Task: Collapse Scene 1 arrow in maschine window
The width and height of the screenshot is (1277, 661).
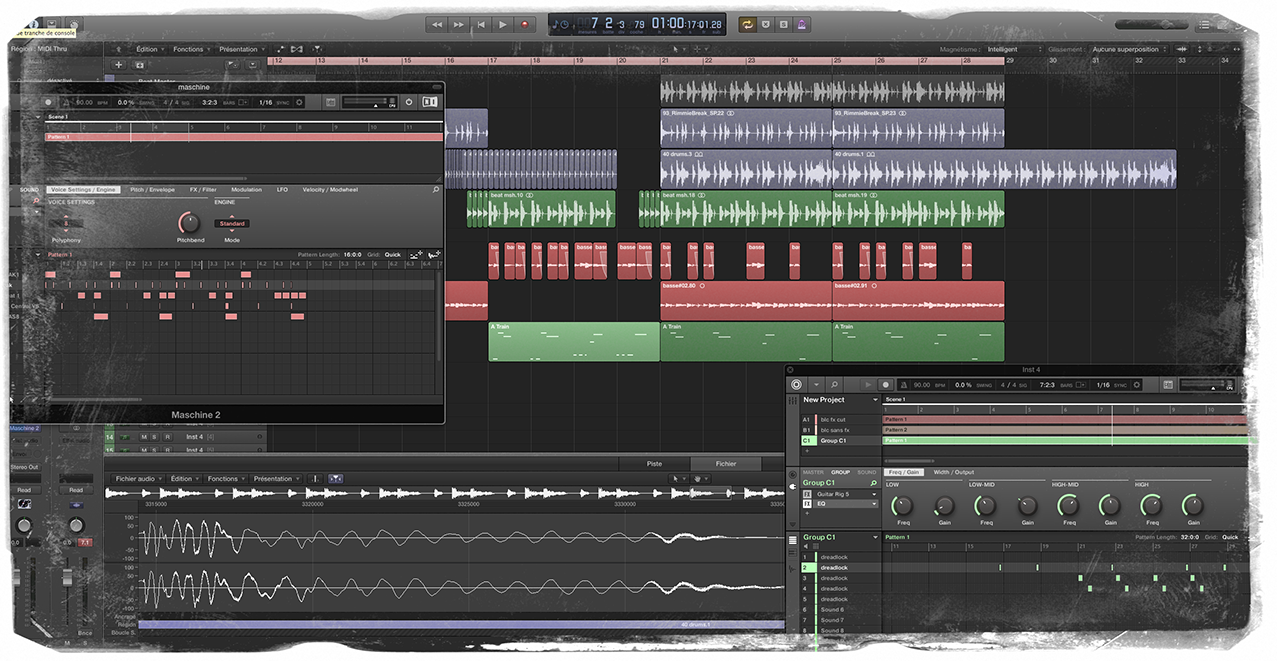Action: click(x=38, y=117)
